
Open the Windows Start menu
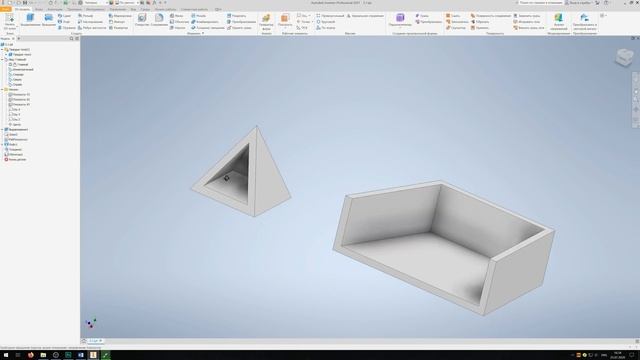tap(6, 355)
